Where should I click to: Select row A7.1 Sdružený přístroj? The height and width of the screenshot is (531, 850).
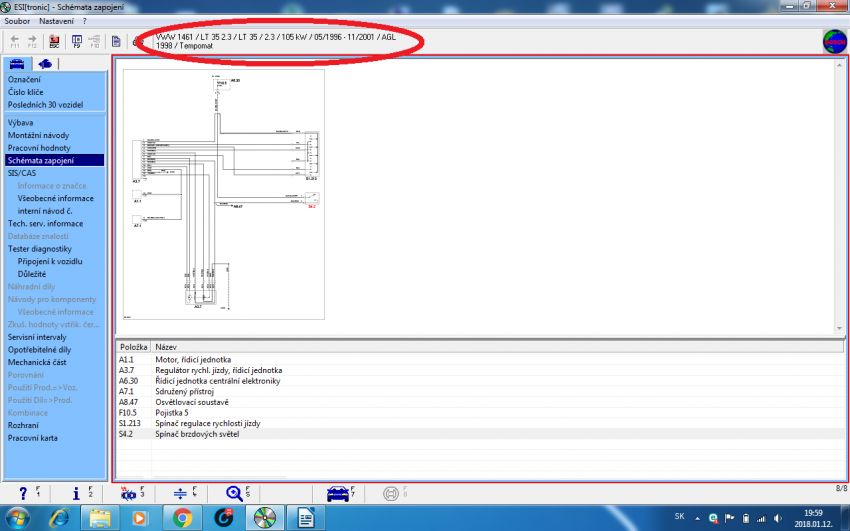pos(481,391)
